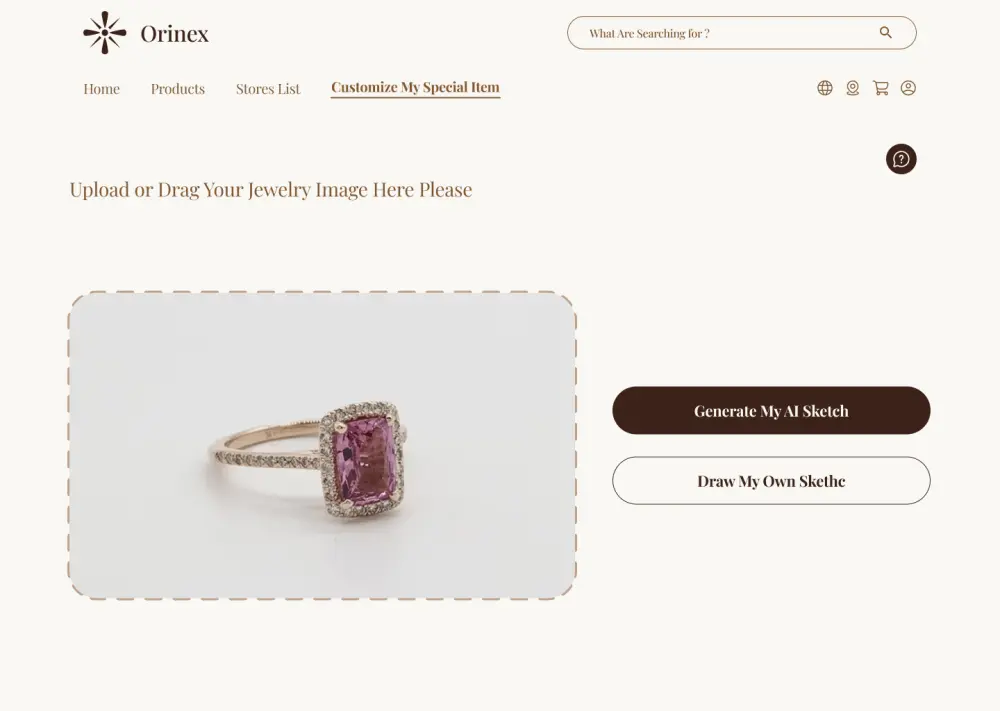This screenshot has height=711, width=1000.
Task: Open the help chat bubble button
Action: click(901, 159)
